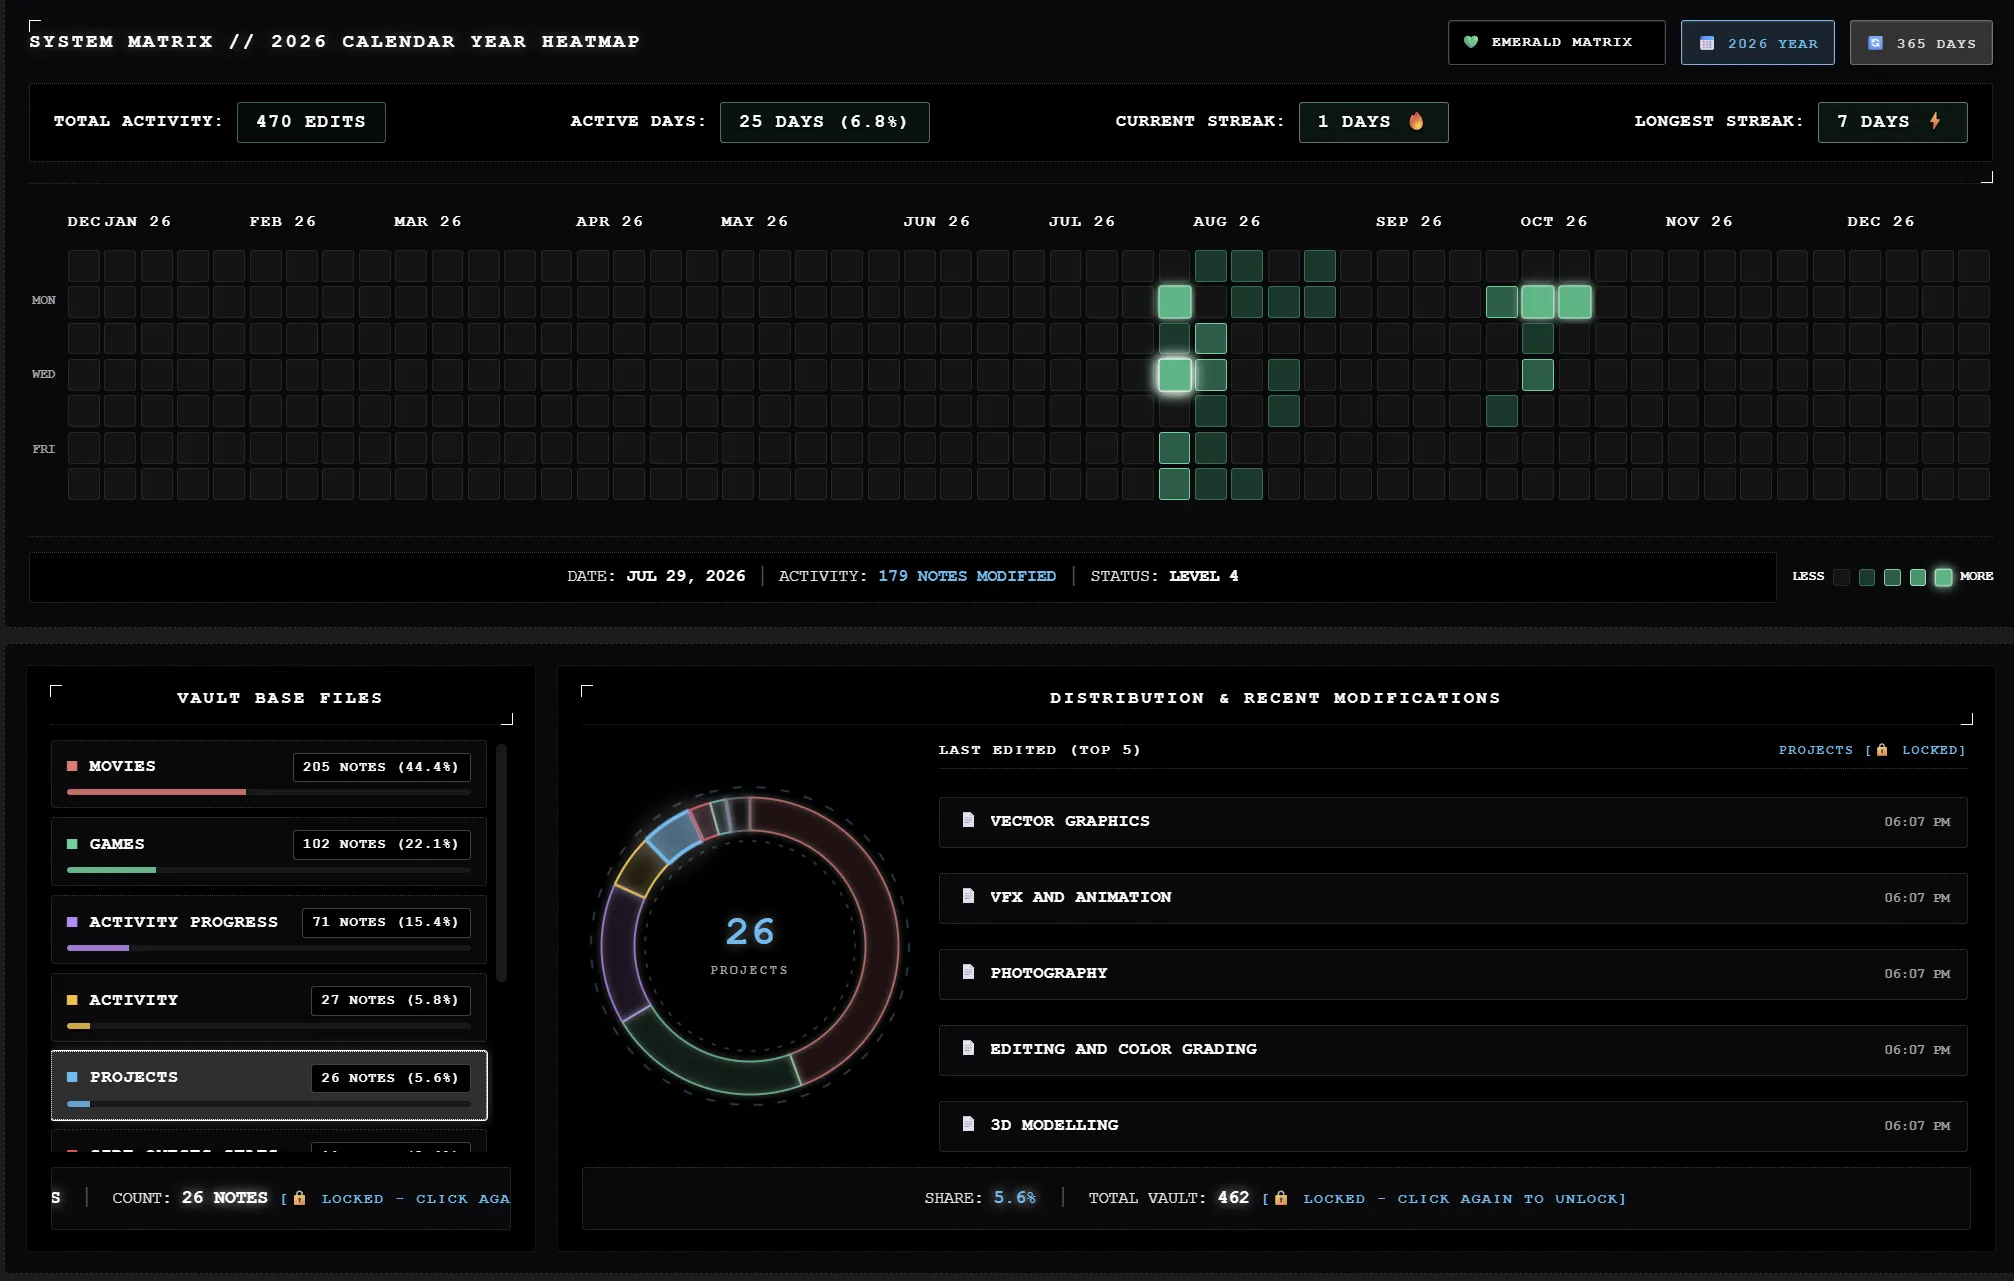Click the file icon beside Photography
Image resolution: width=2014 pixels, height=1281 pixels.
click(968, 972)
